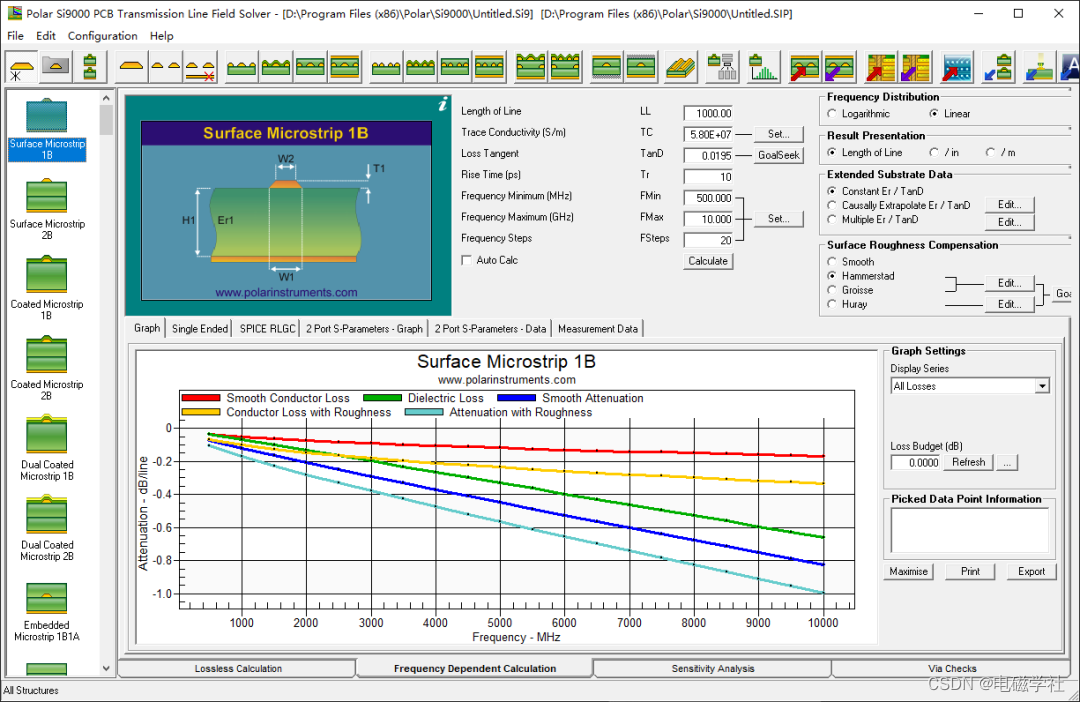The width and height of the screenshot is (1080, 702).
Task: Click the structure icon with purple arrow
Action: 840,68
